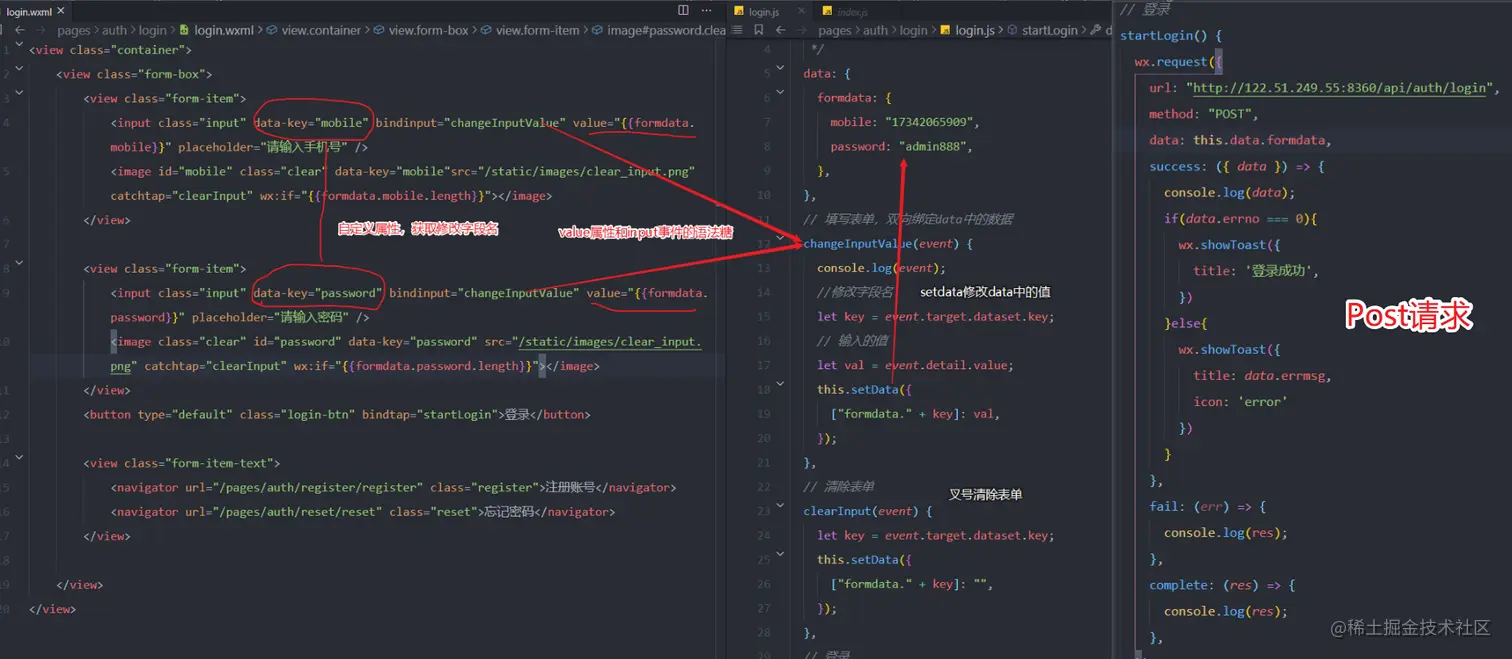
Task: Click the symbol icon before image#password.clear
Action: 597,30
